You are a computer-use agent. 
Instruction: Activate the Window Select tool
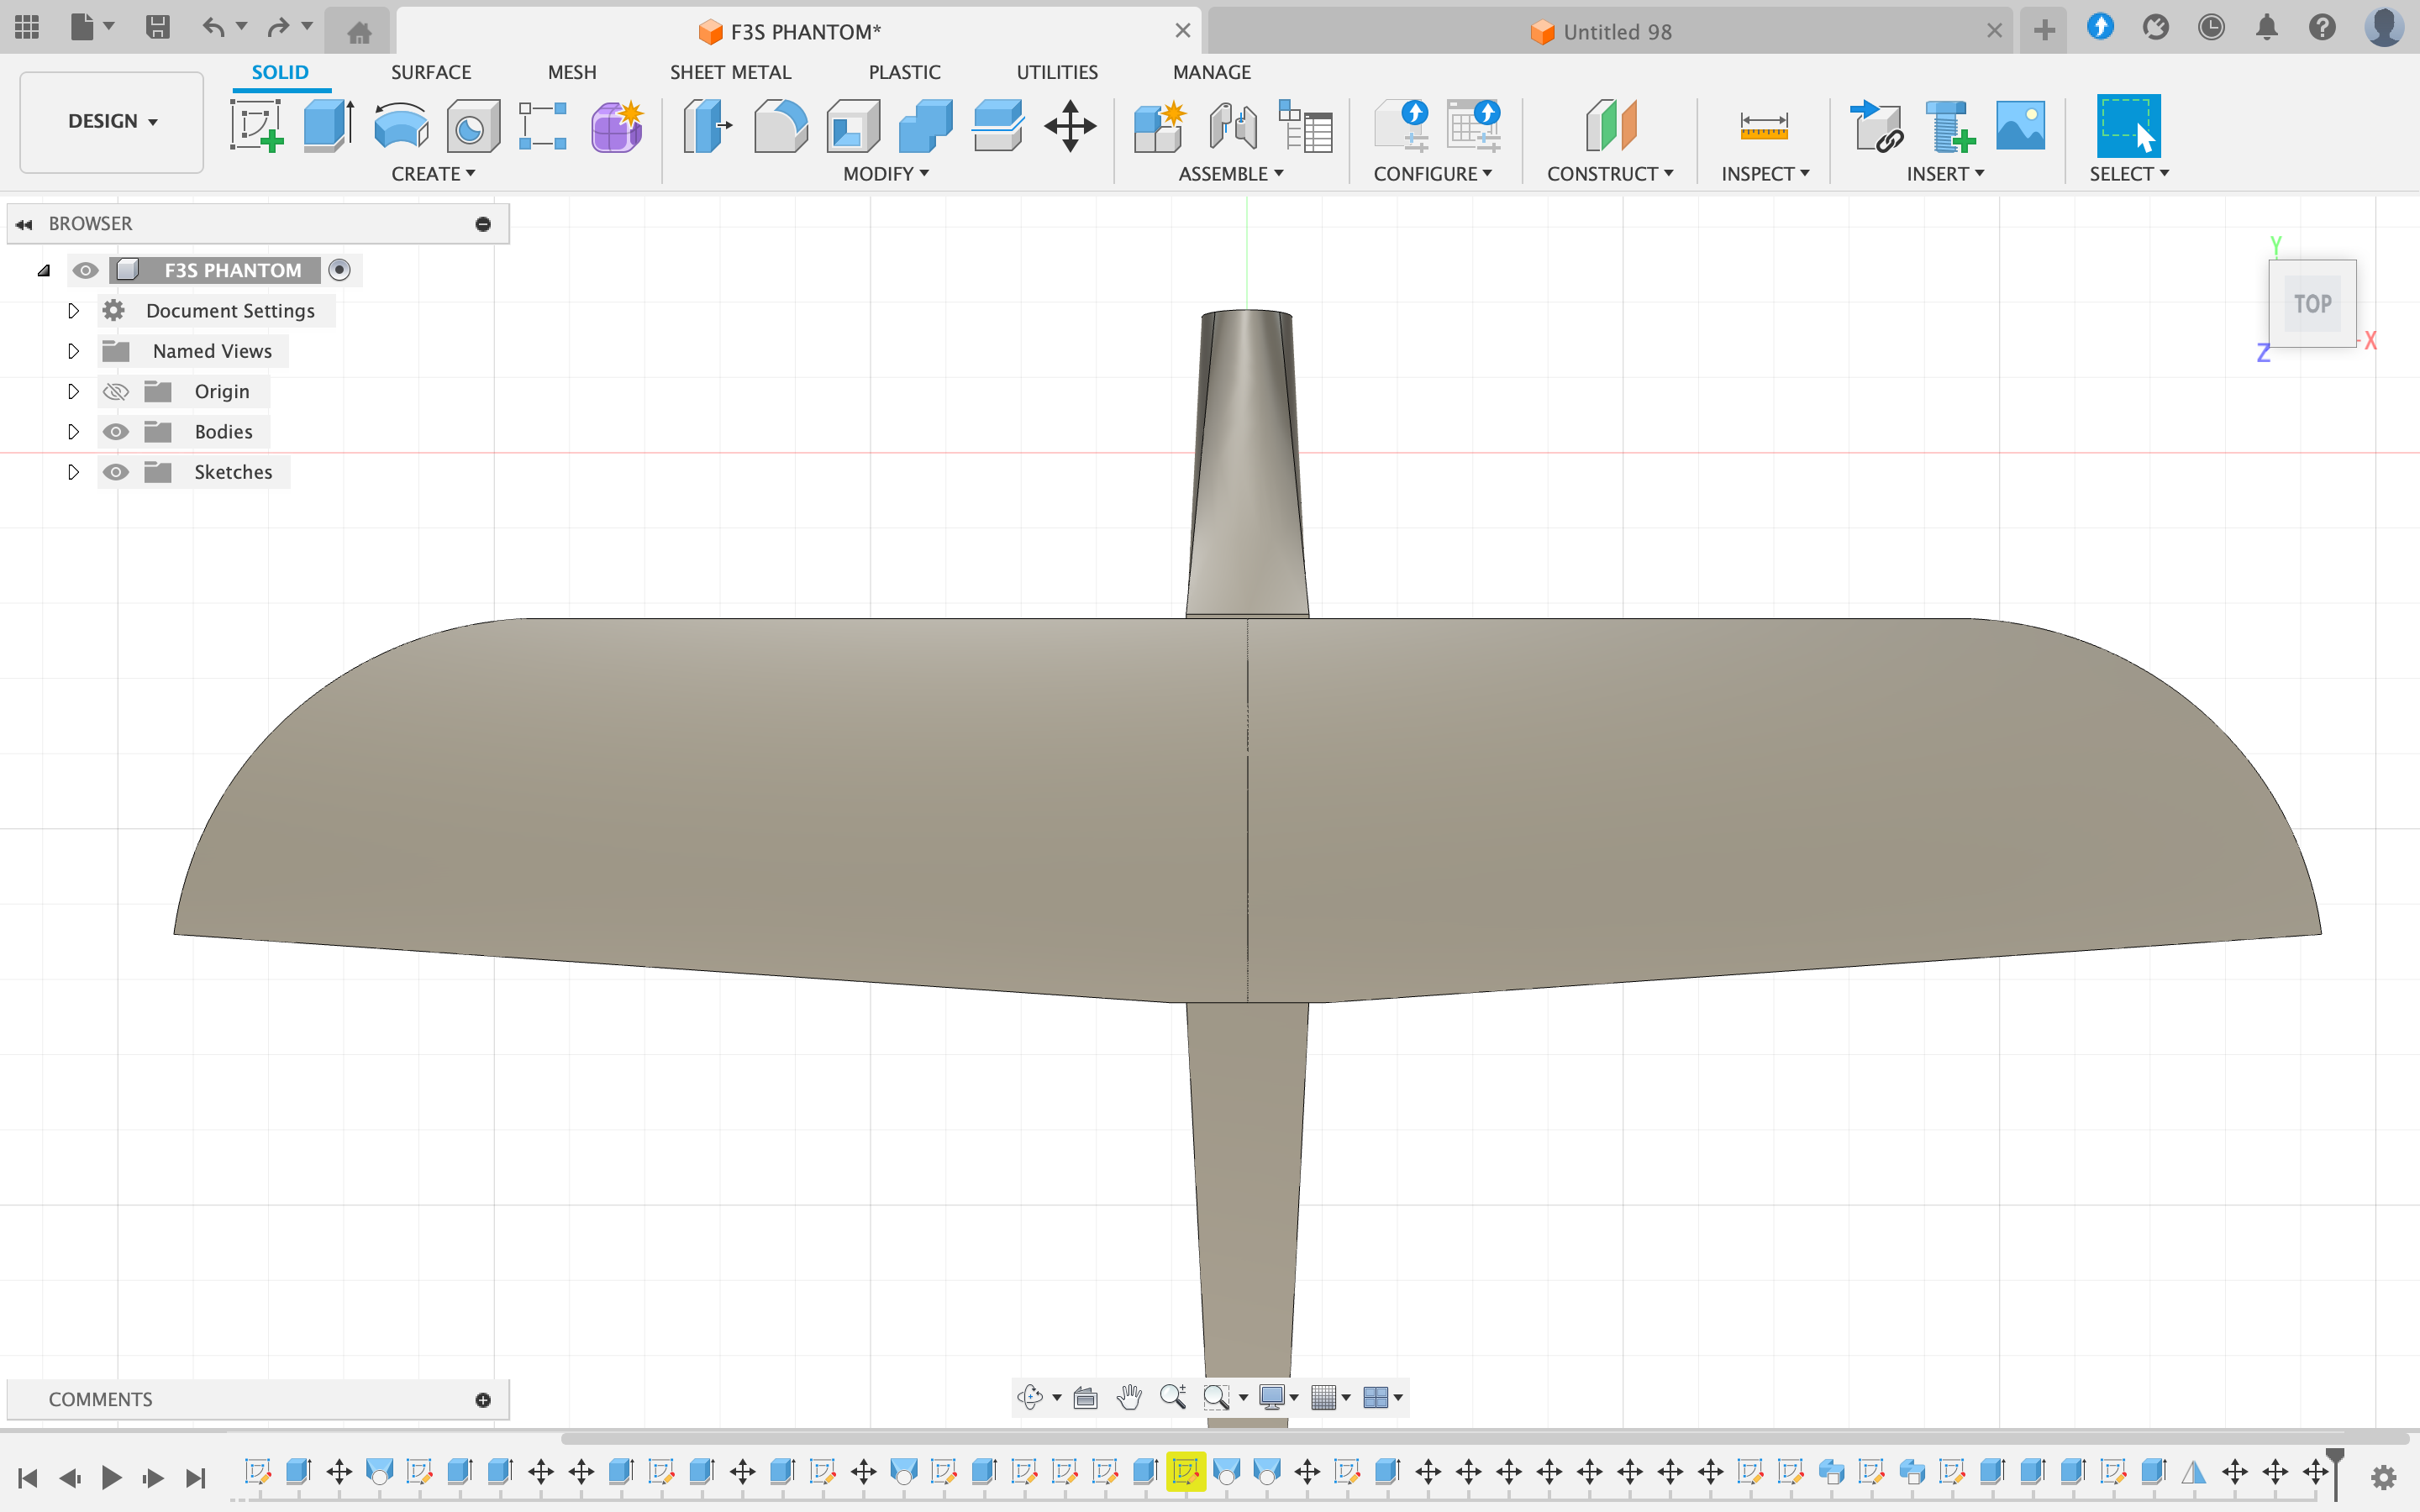2128,126
